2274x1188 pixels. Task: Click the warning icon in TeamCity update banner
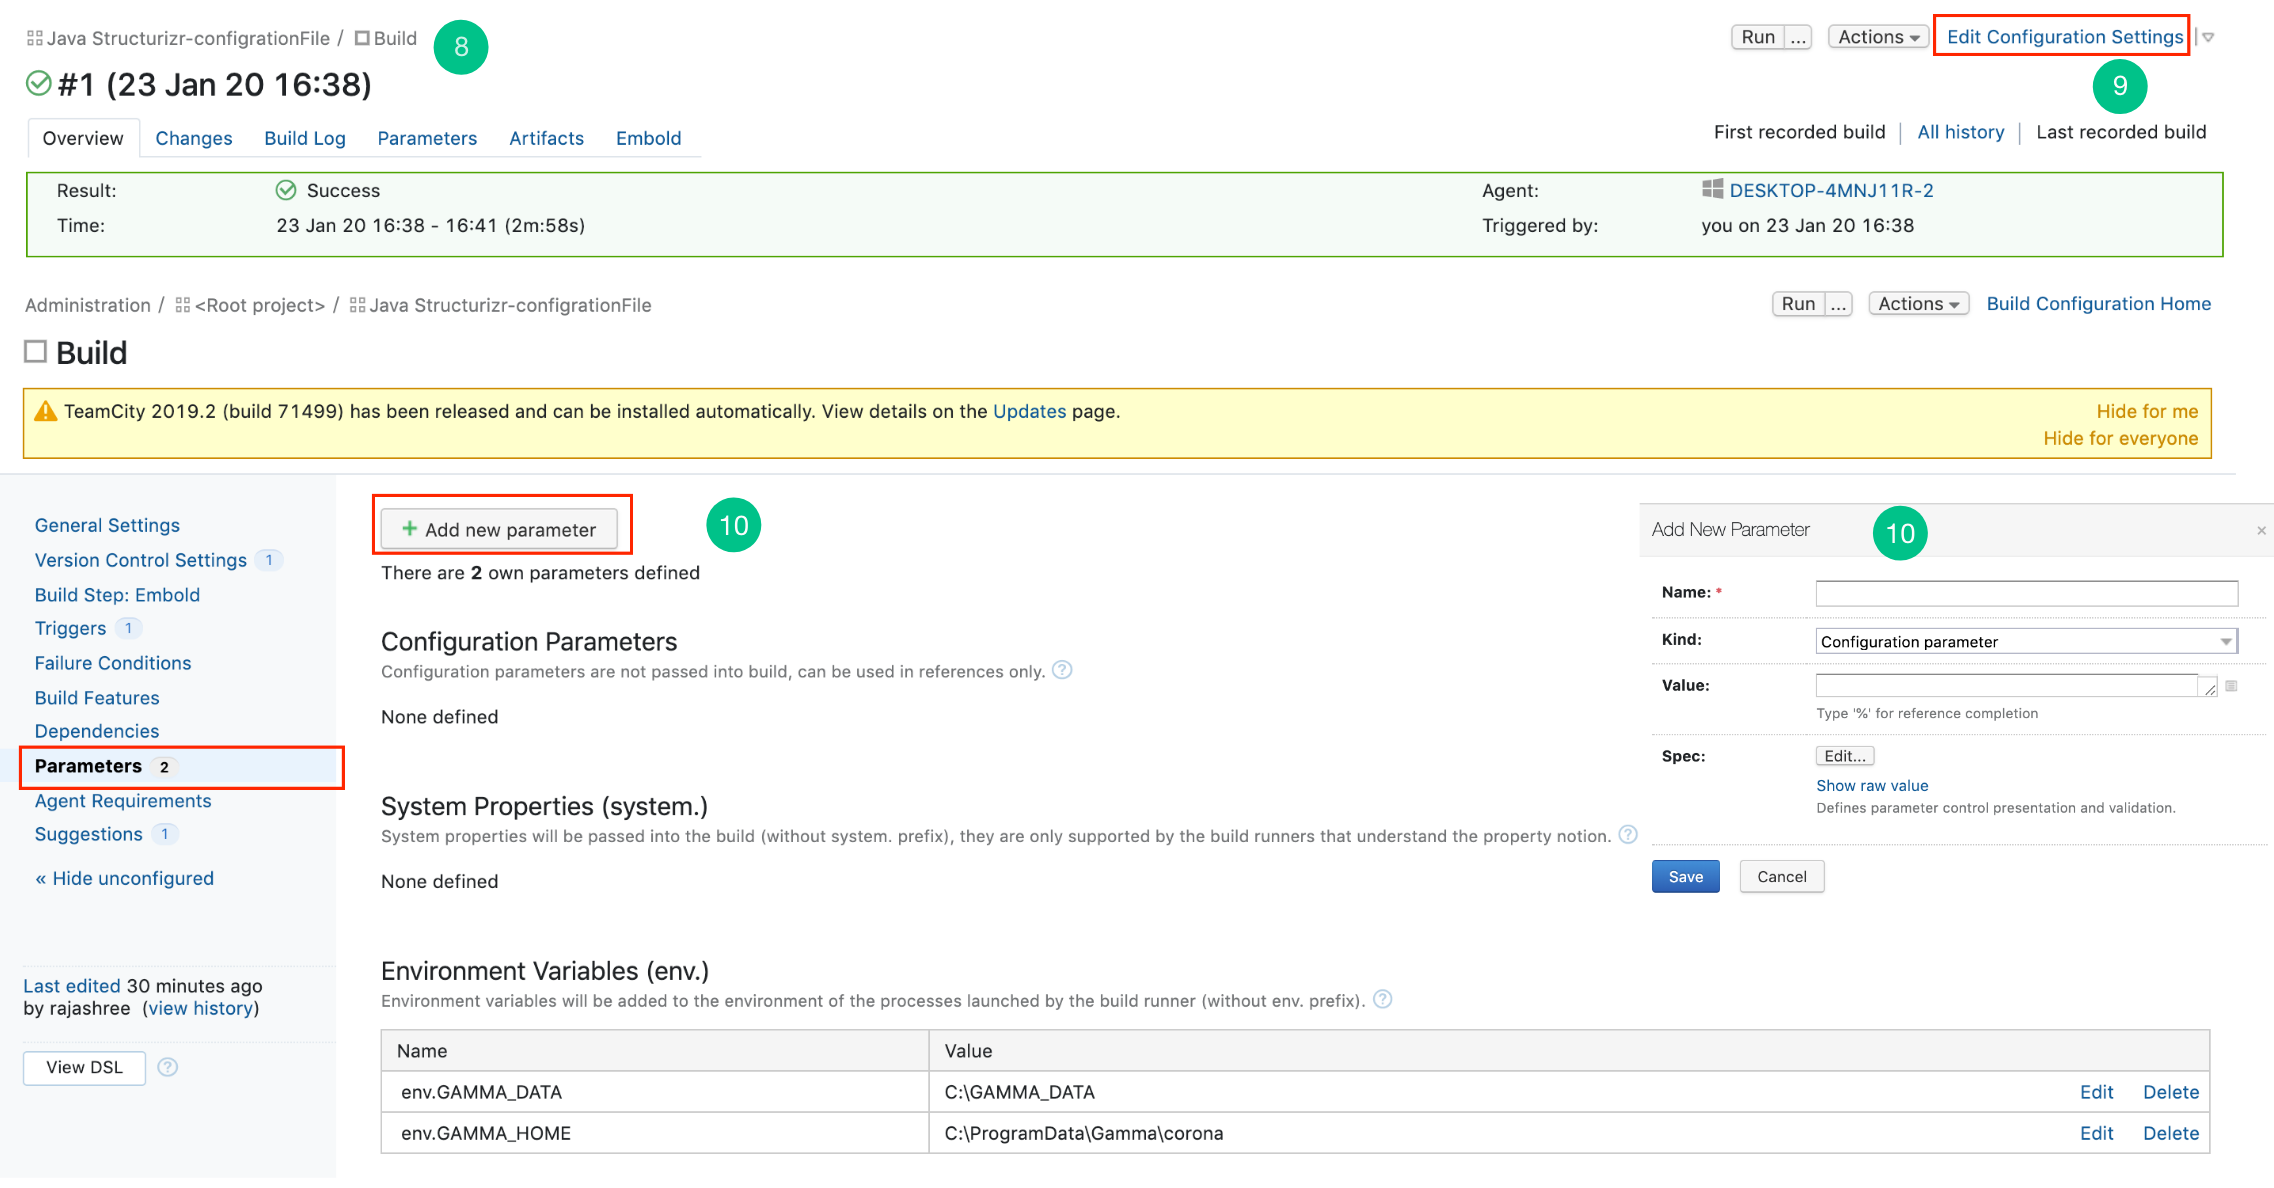46,411
